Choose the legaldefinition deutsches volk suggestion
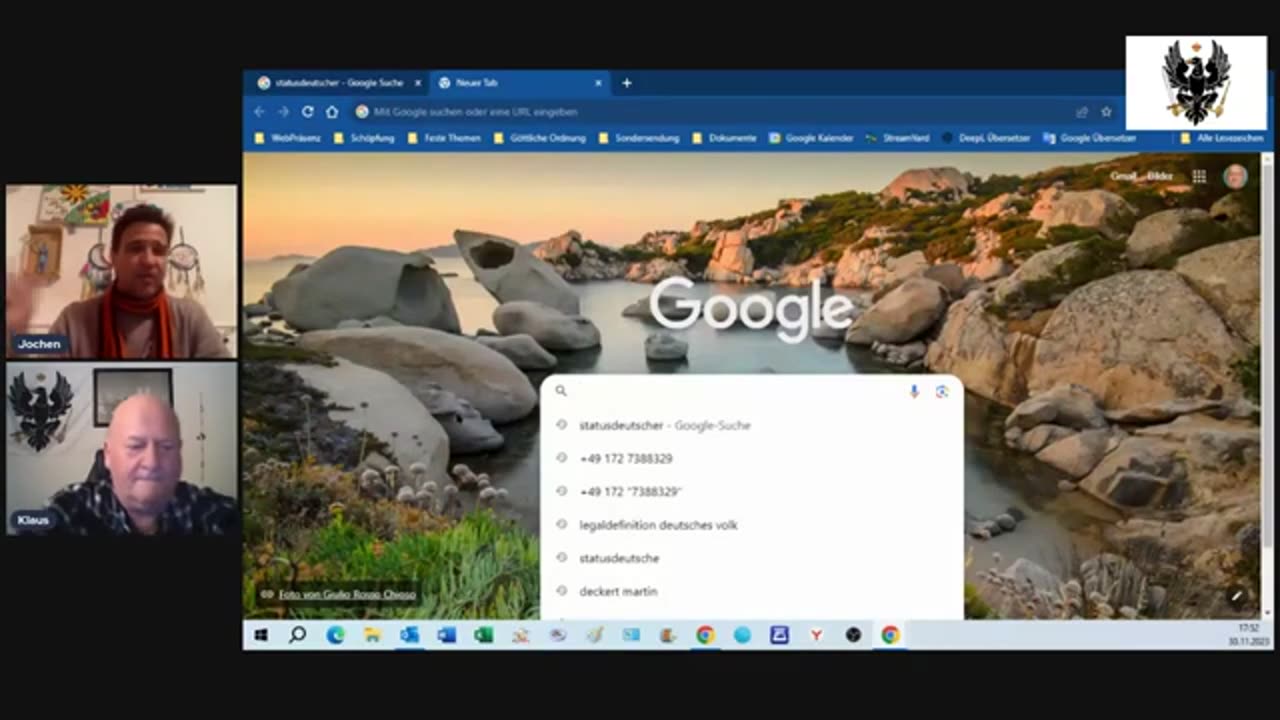This screenshot has height=720, width=1280. point(752,525)
